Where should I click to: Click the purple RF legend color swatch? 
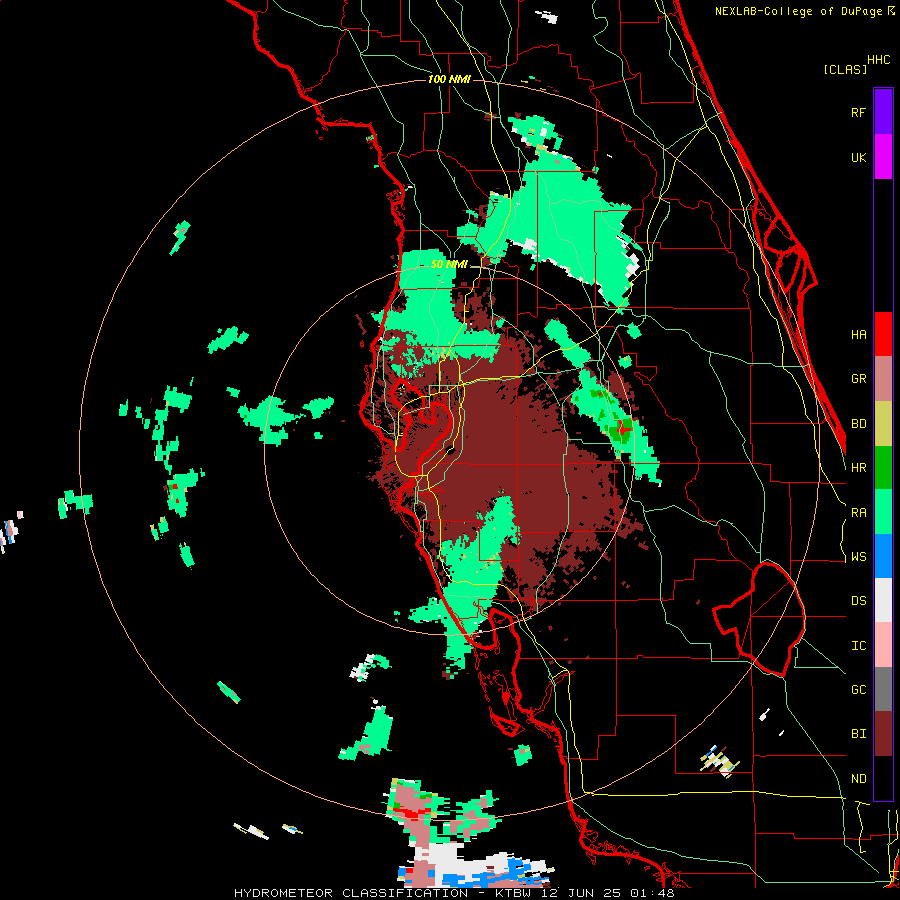coord(883,112)
